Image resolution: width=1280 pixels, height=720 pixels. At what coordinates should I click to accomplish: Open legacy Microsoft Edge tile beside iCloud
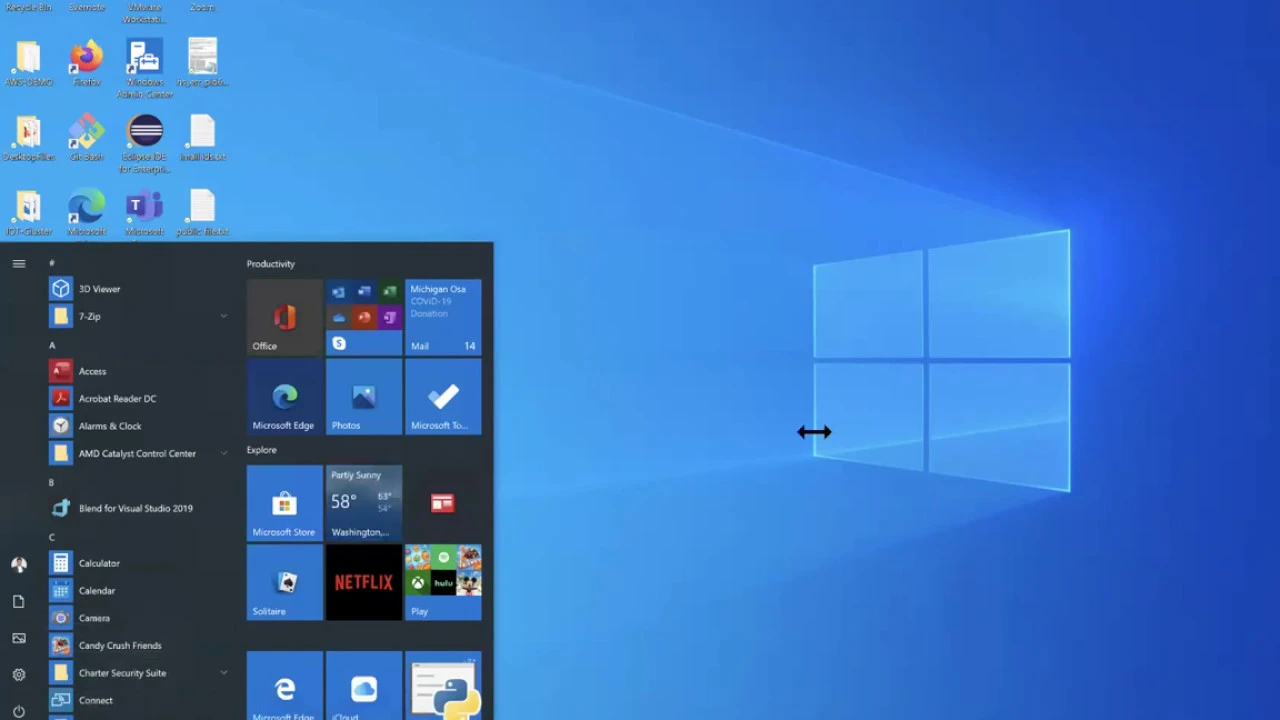(285, 686)
